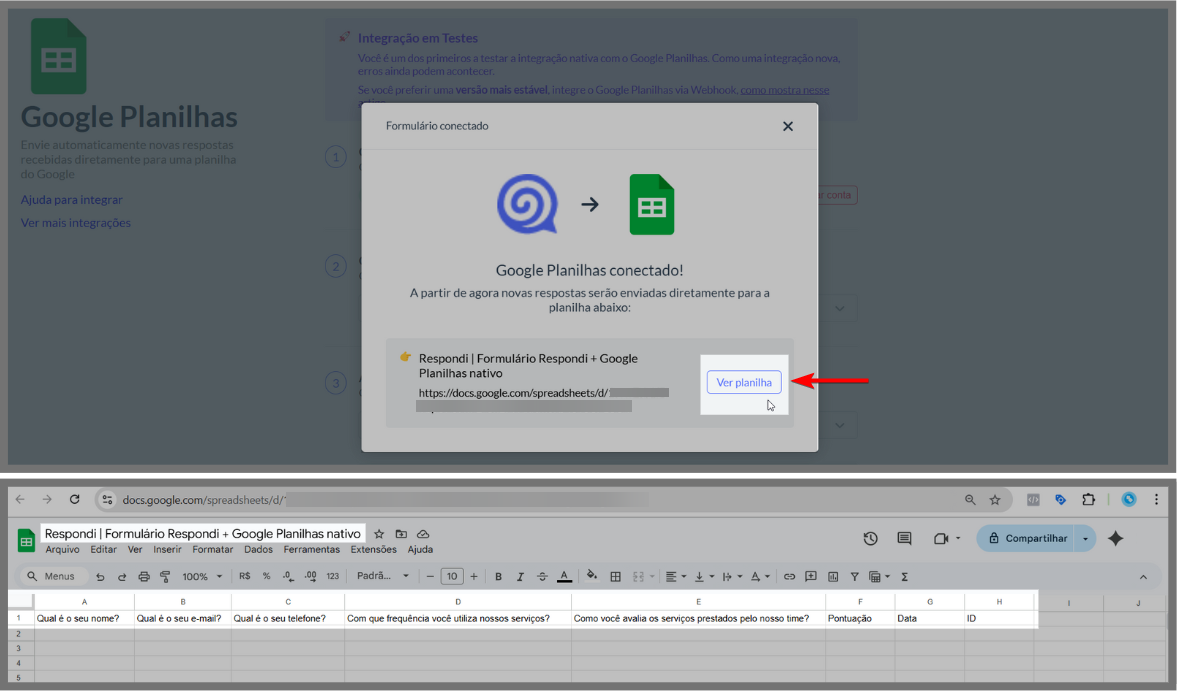Toggle italic formatting
Screen dimensions: 1177x691
520,576
